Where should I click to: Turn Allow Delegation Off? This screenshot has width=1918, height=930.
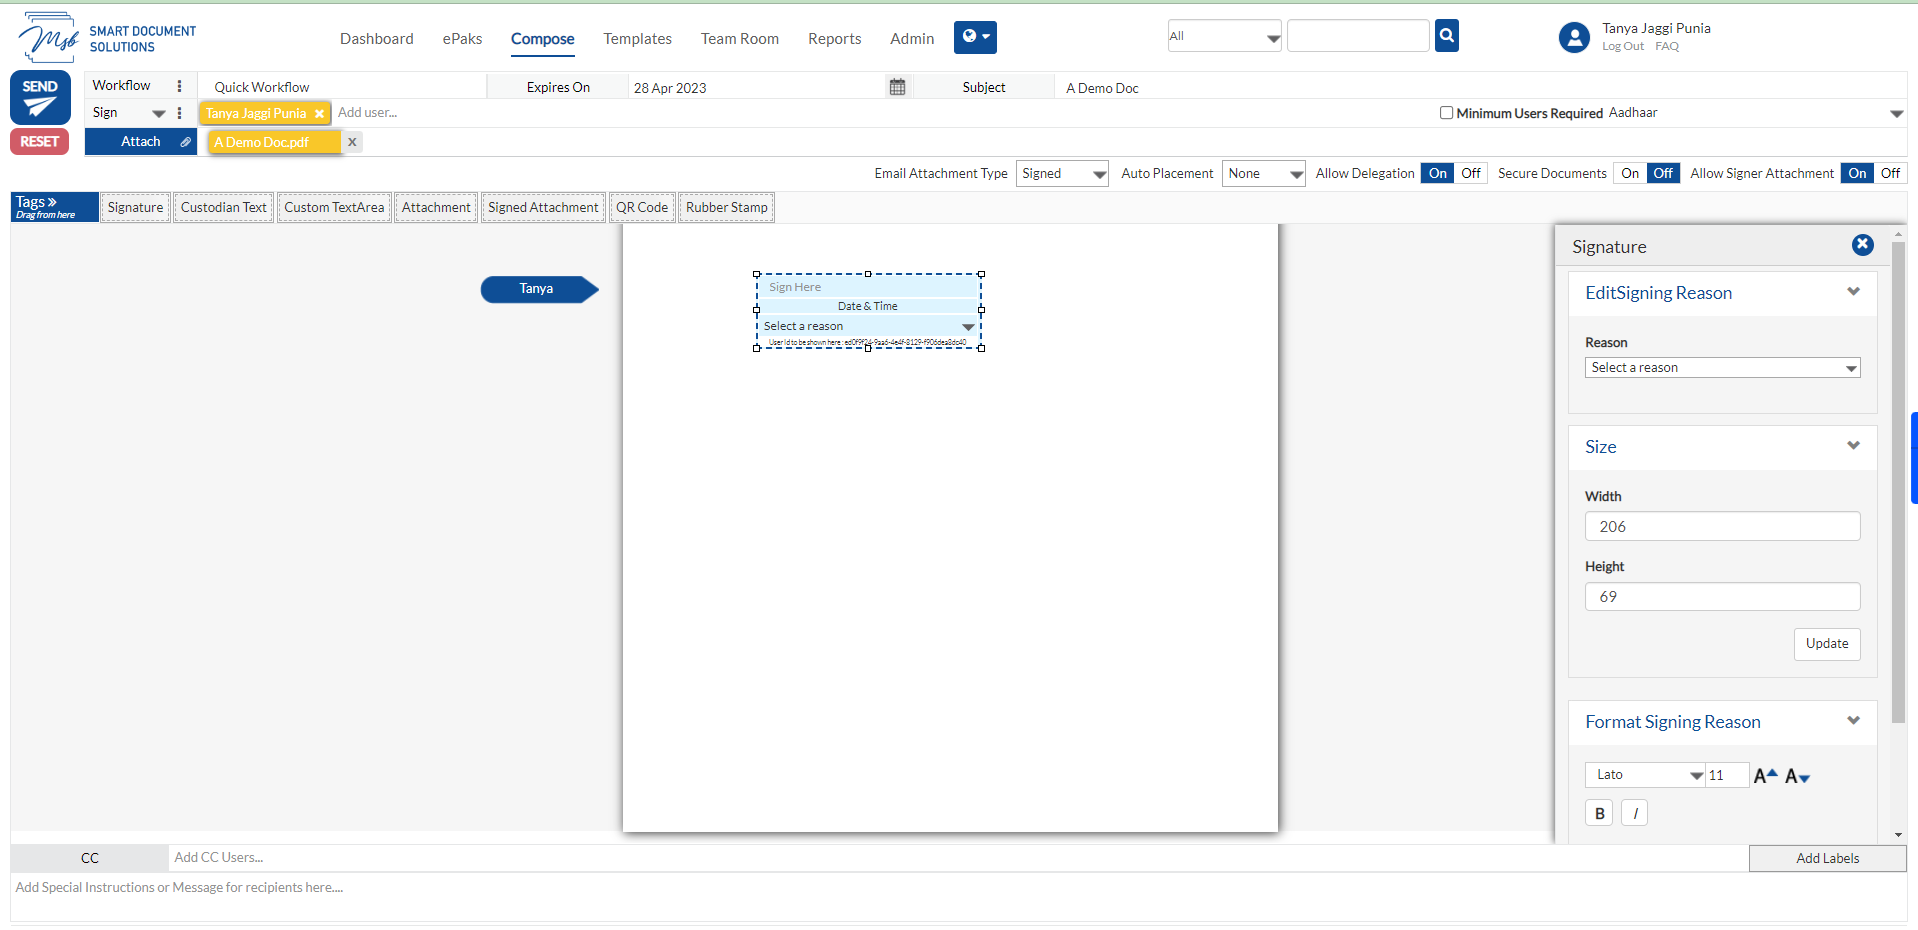point(1471,173)
